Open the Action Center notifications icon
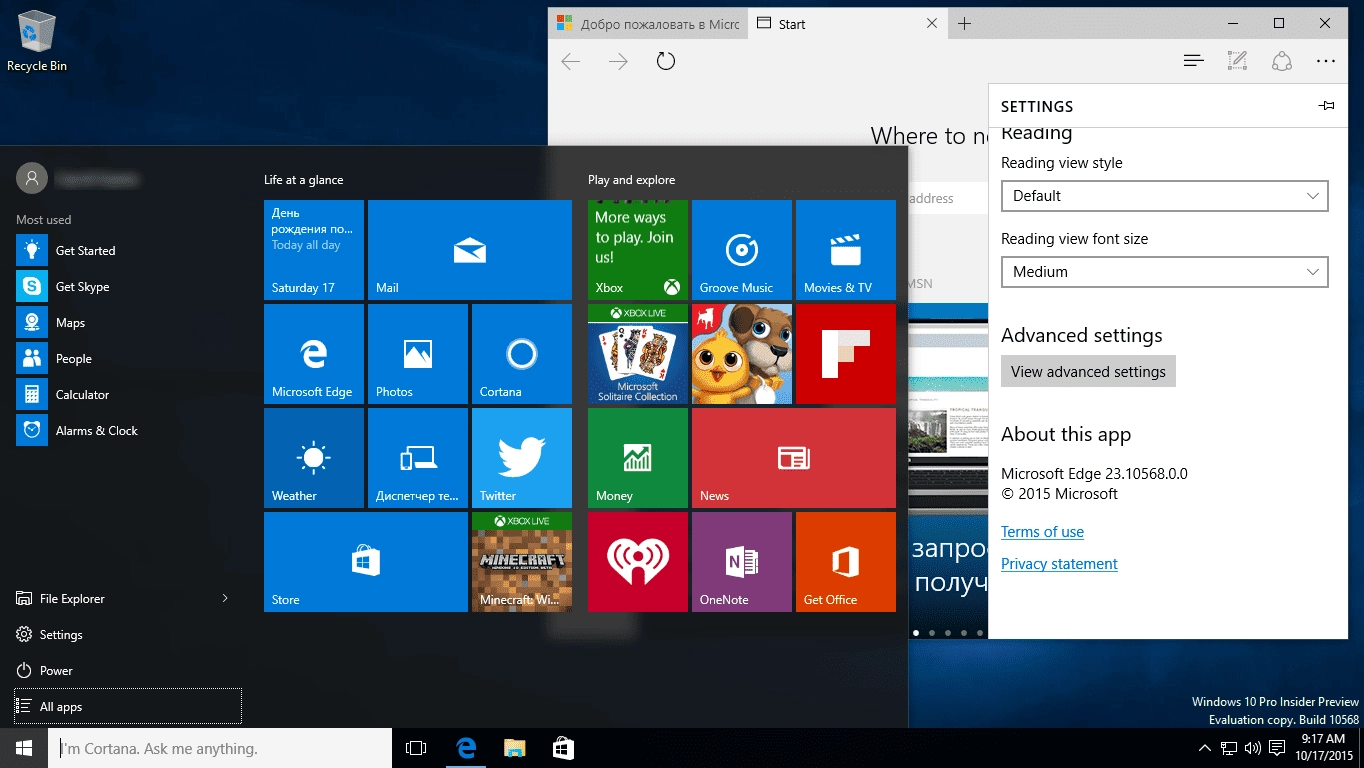 (x=1277, y=748)
